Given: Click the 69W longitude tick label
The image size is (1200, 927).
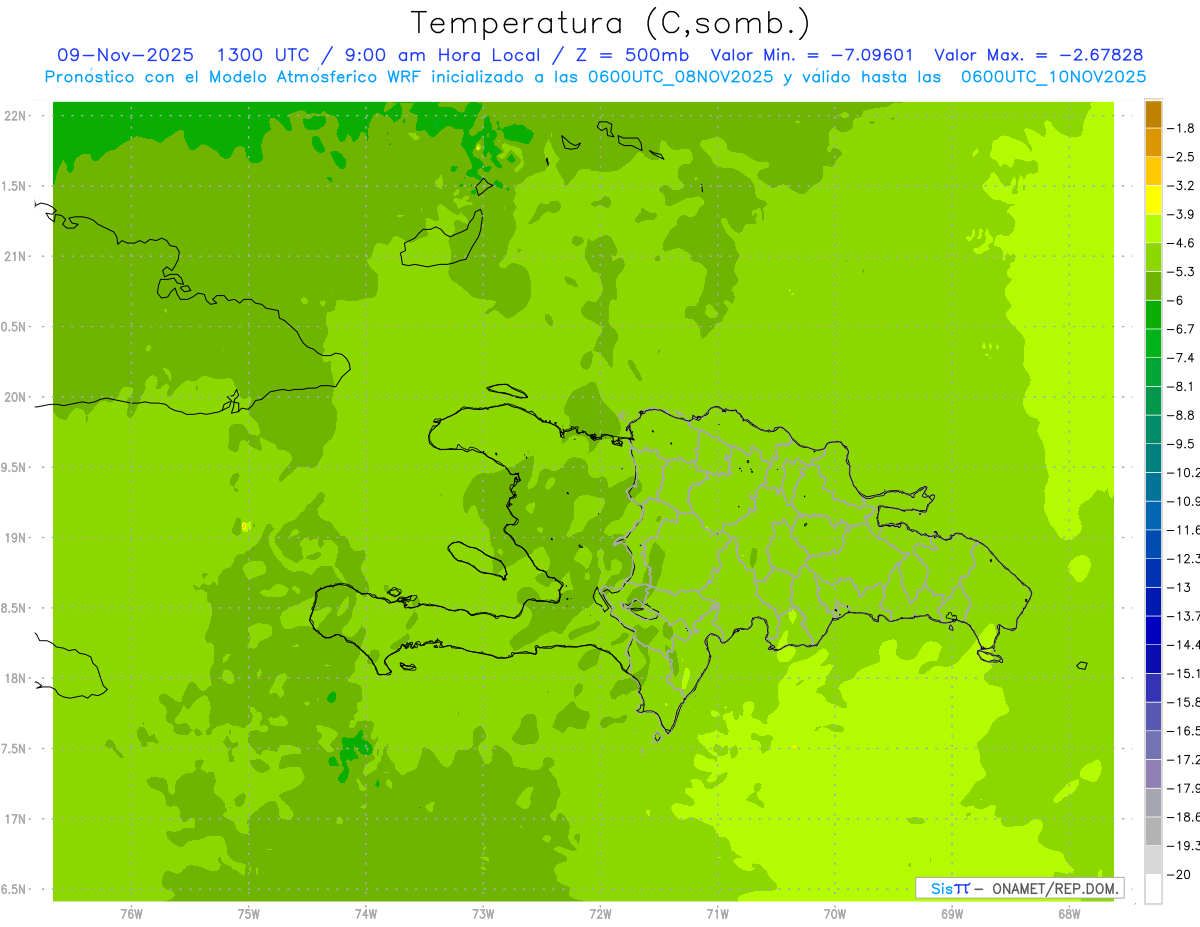Looking at the screenshot, I should click(x=951, y=914).
